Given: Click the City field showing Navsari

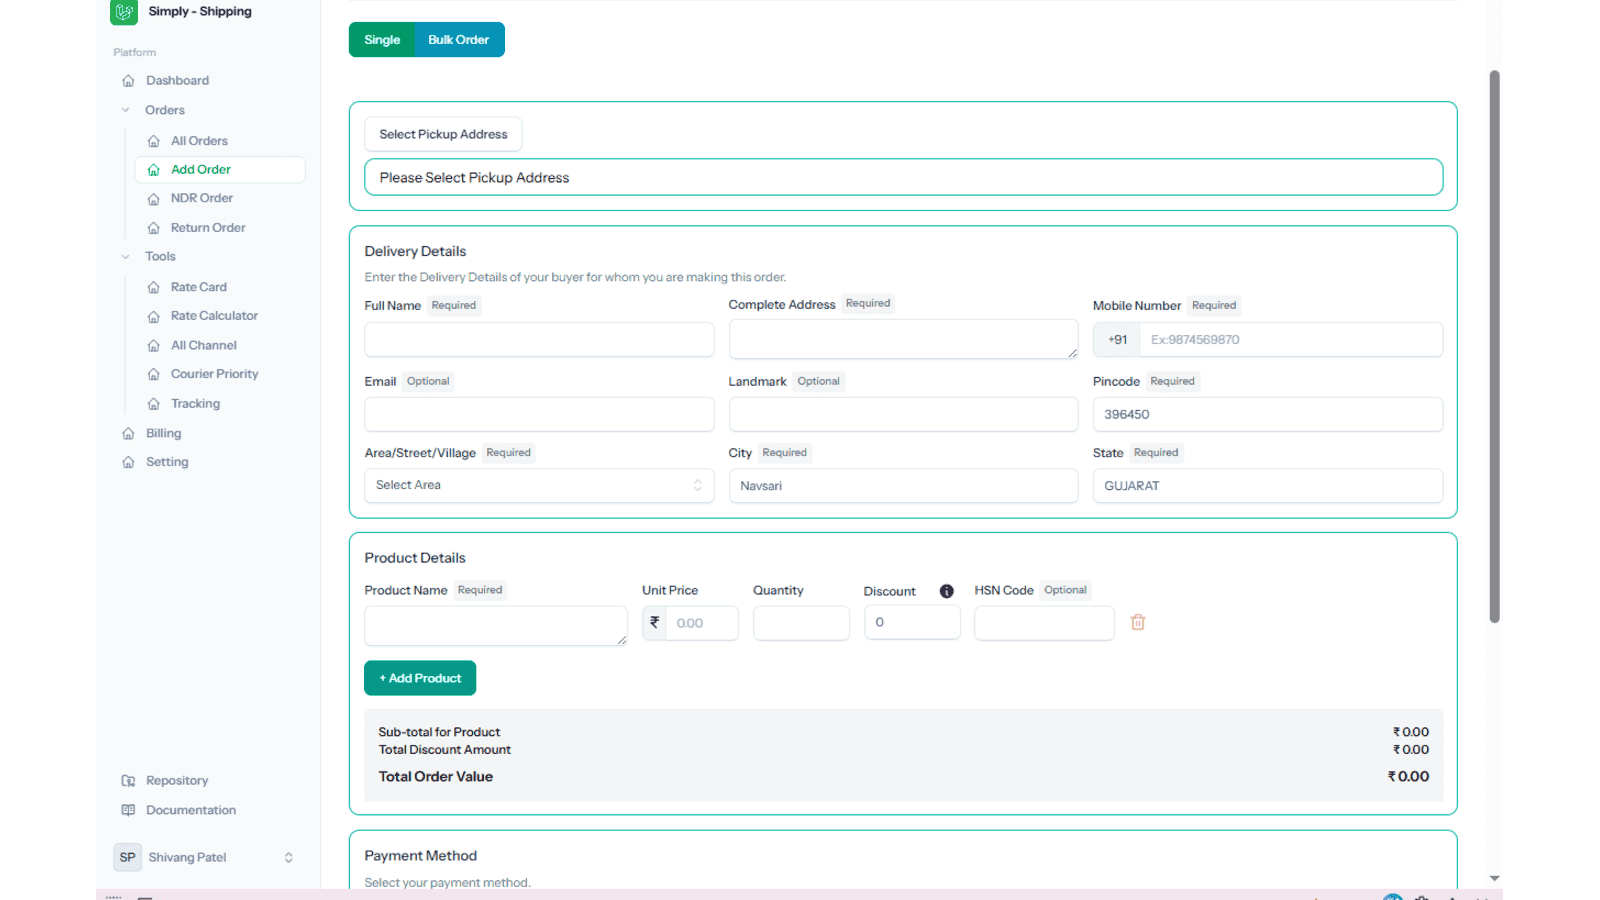Looking at the screenshot, I should click(903, 486).
